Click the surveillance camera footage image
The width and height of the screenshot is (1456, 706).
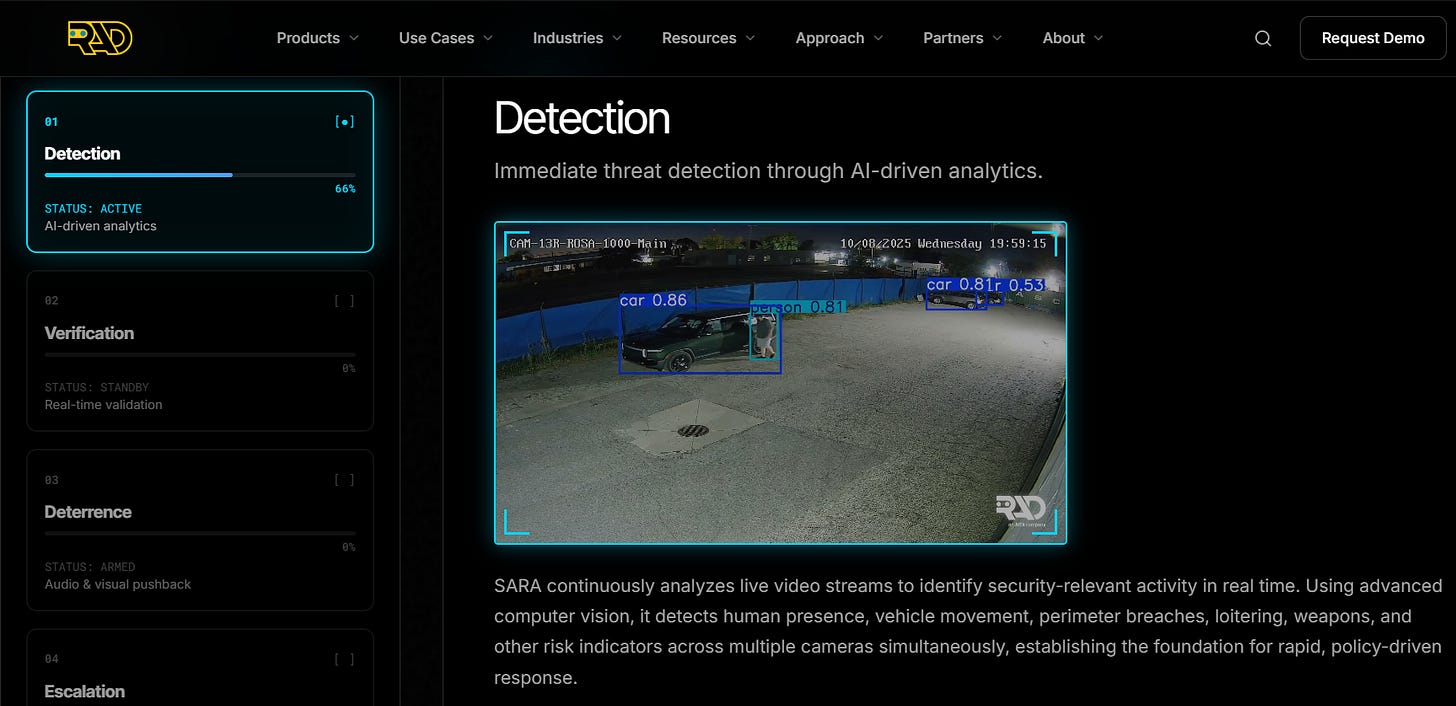click(781, 383)
